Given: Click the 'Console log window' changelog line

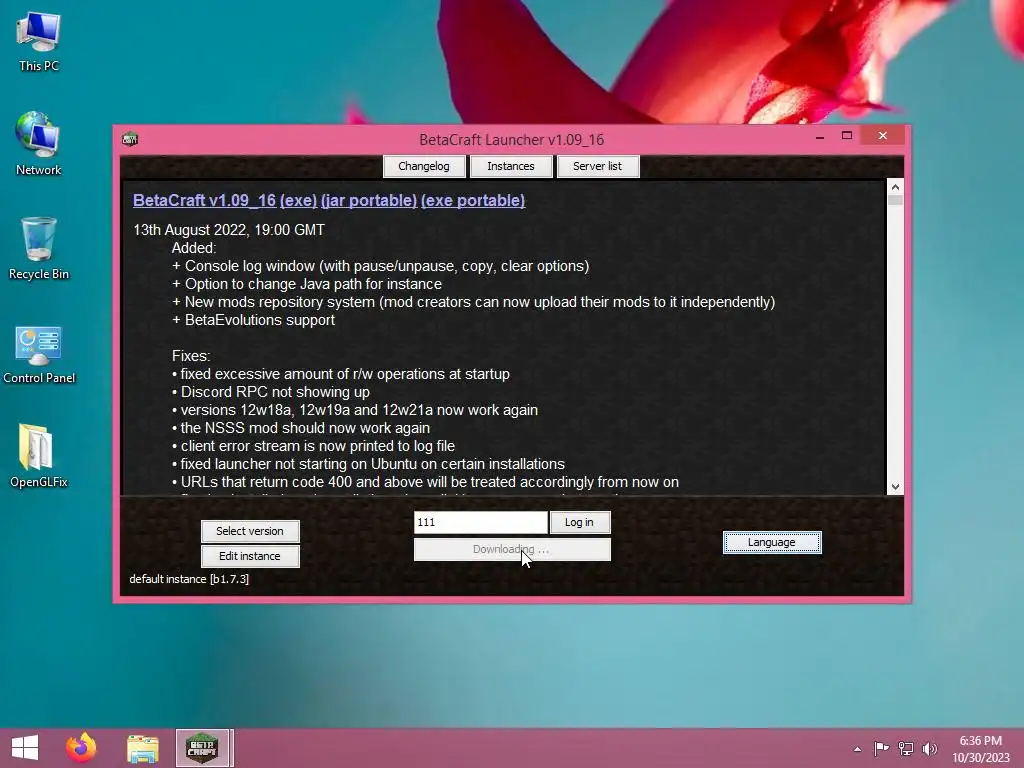Looking at the screenshot, I should coord(380,266).
